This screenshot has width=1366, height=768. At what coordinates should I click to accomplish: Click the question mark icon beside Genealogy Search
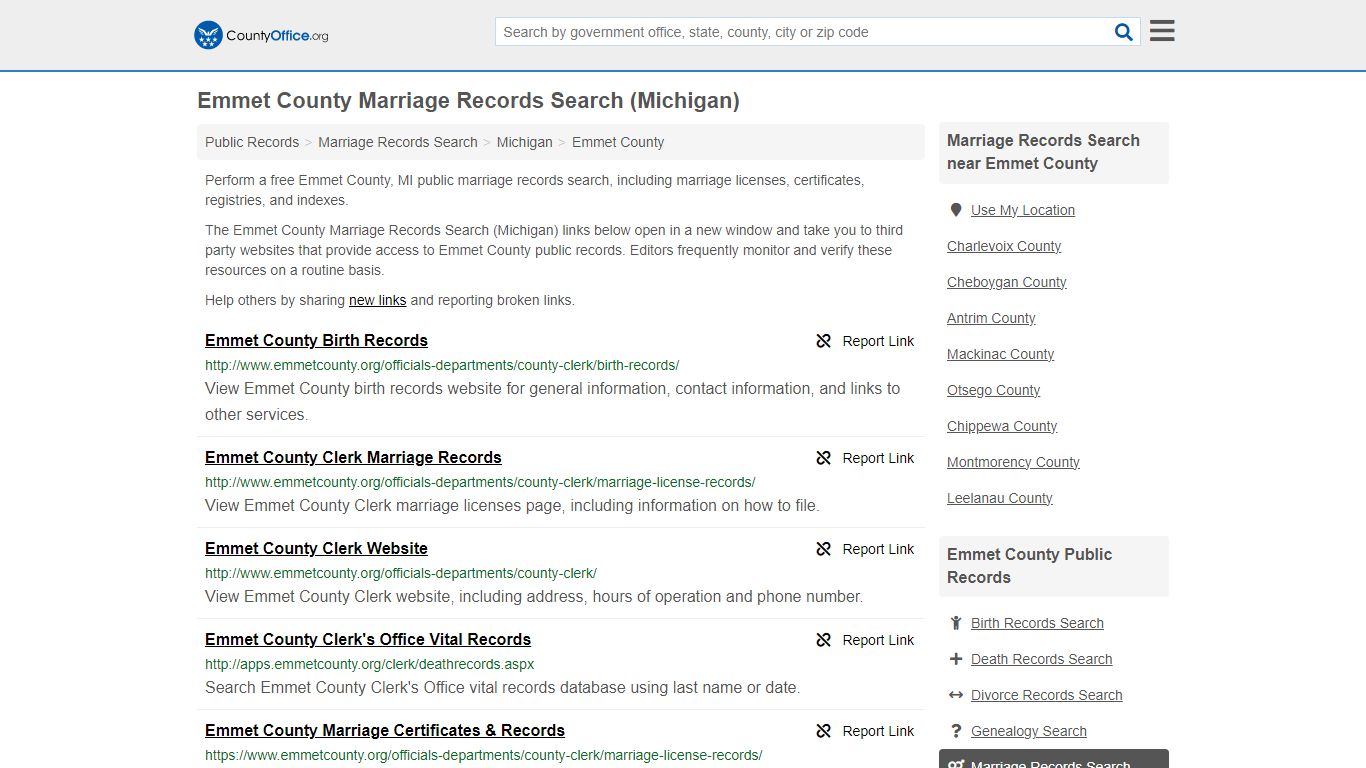956,731
